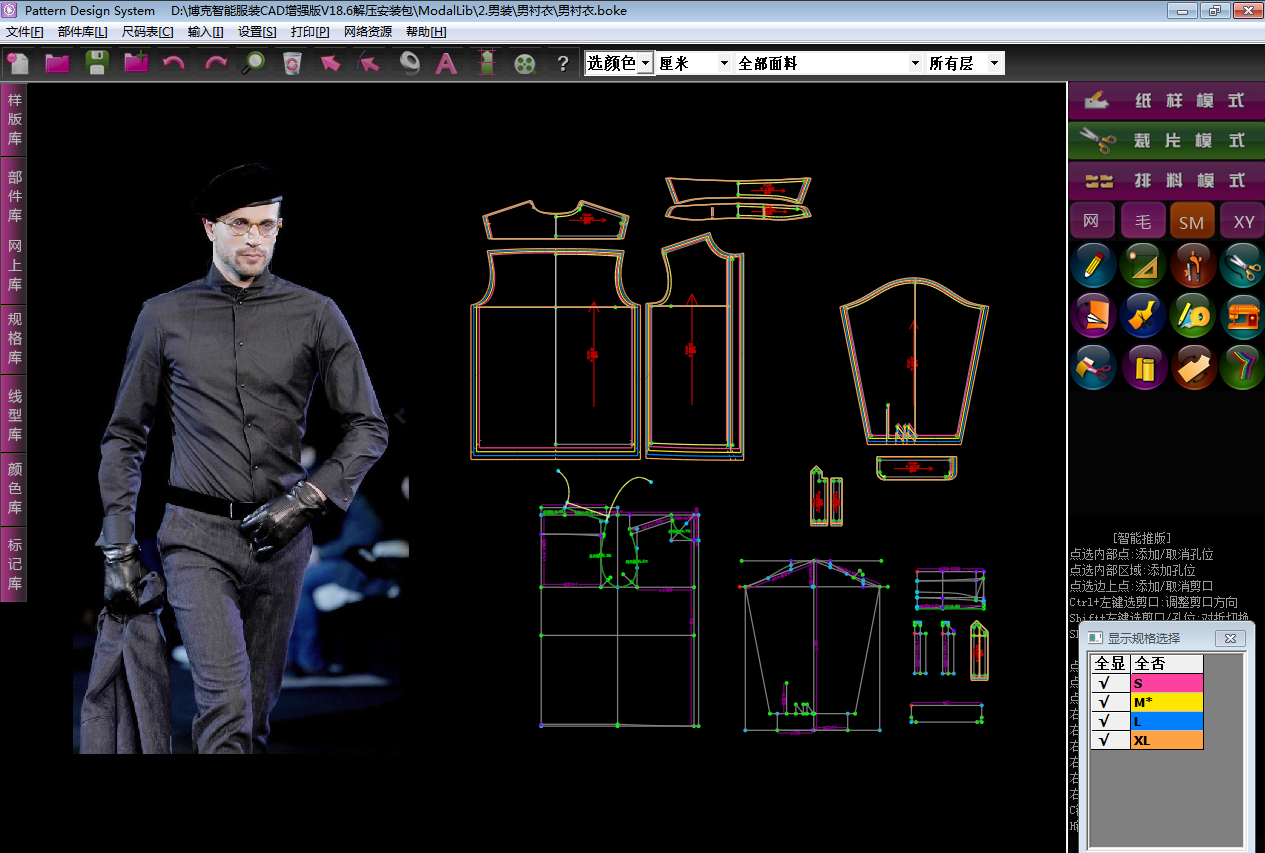This screenshot has width=1265, height=853.
Task: Open the 设置[S] menu
Action: pos(257,32)
